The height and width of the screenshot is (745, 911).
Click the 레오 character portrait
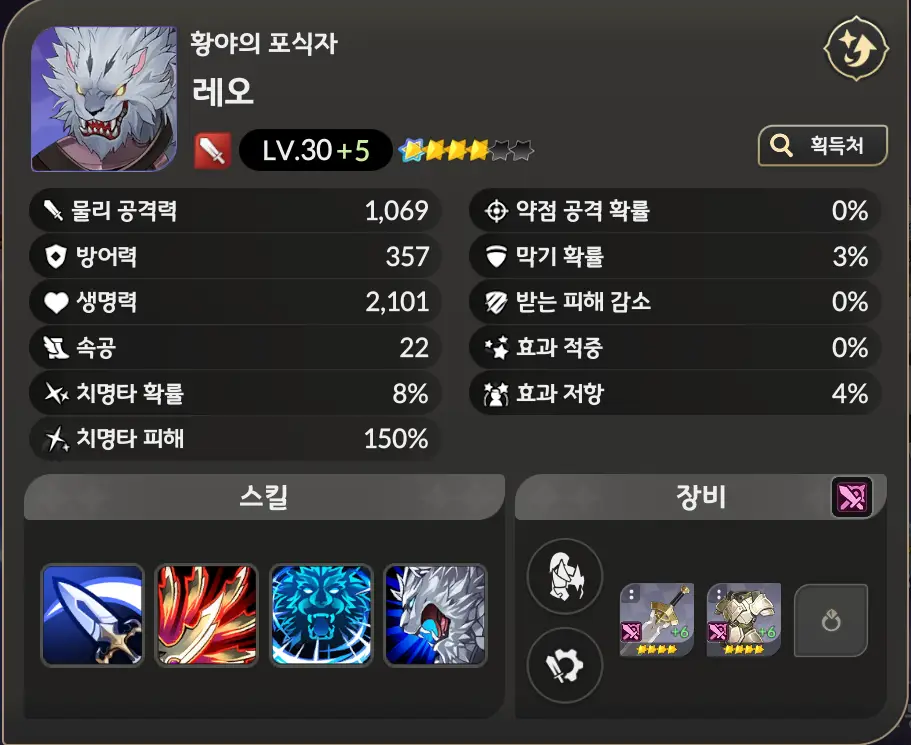pos(104,99)
